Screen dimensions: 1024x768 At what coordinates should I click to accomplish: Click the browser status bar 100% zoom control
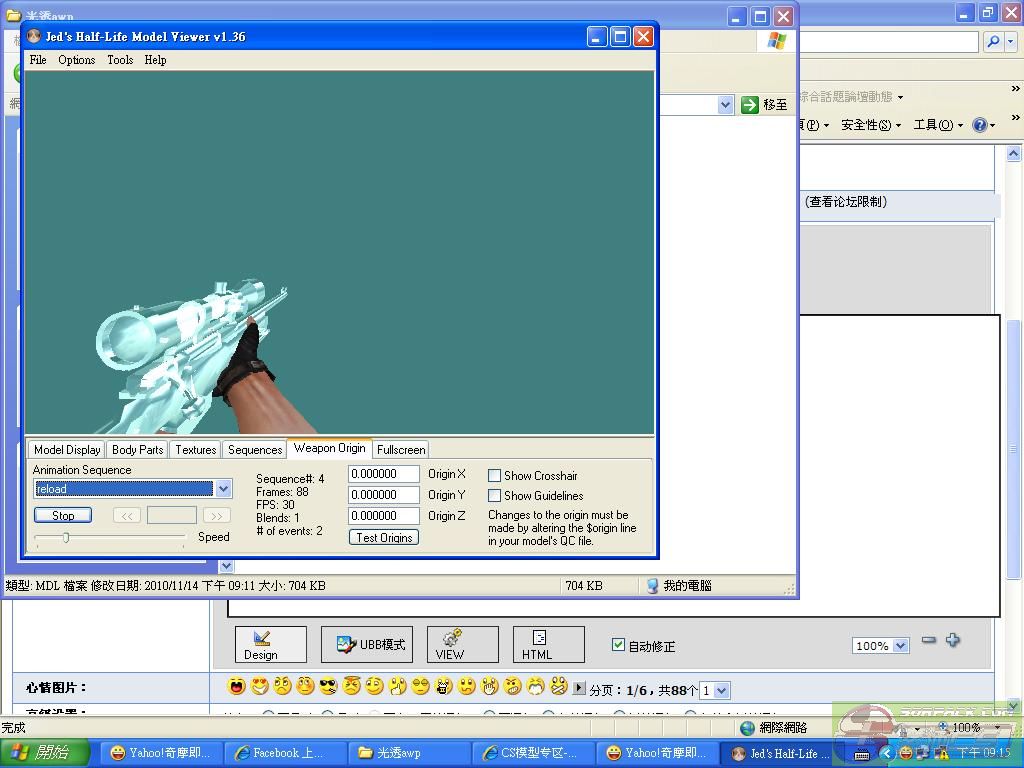[970, 728]
